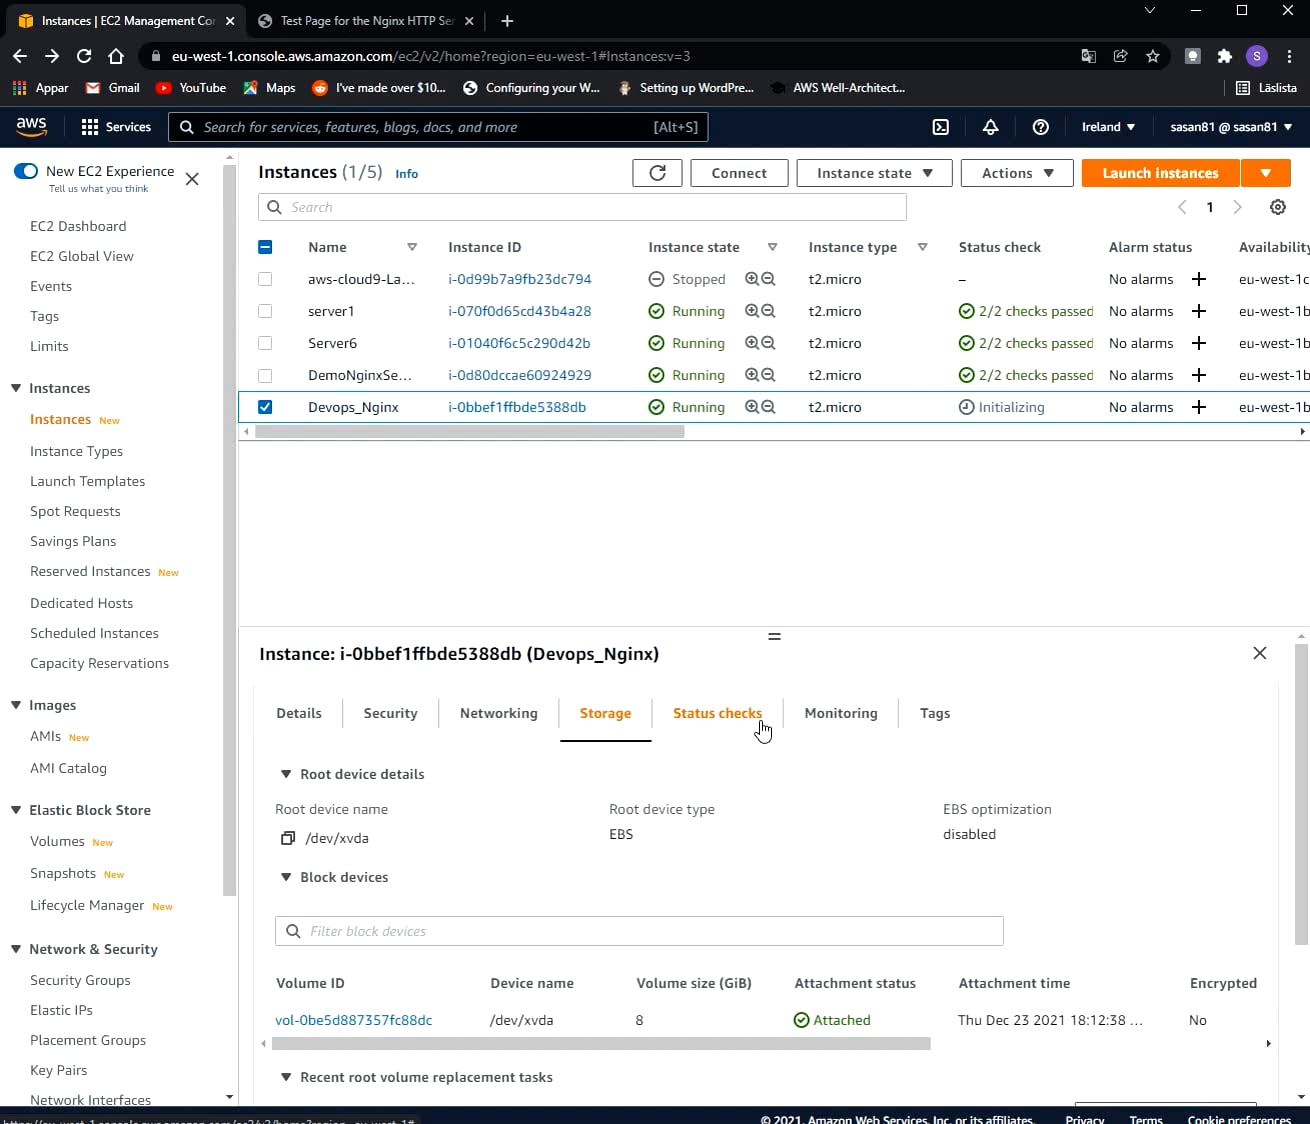Open sasan81 account menu
The height and width of the screenshot is (1124, 1310).
coord(1231,127)
